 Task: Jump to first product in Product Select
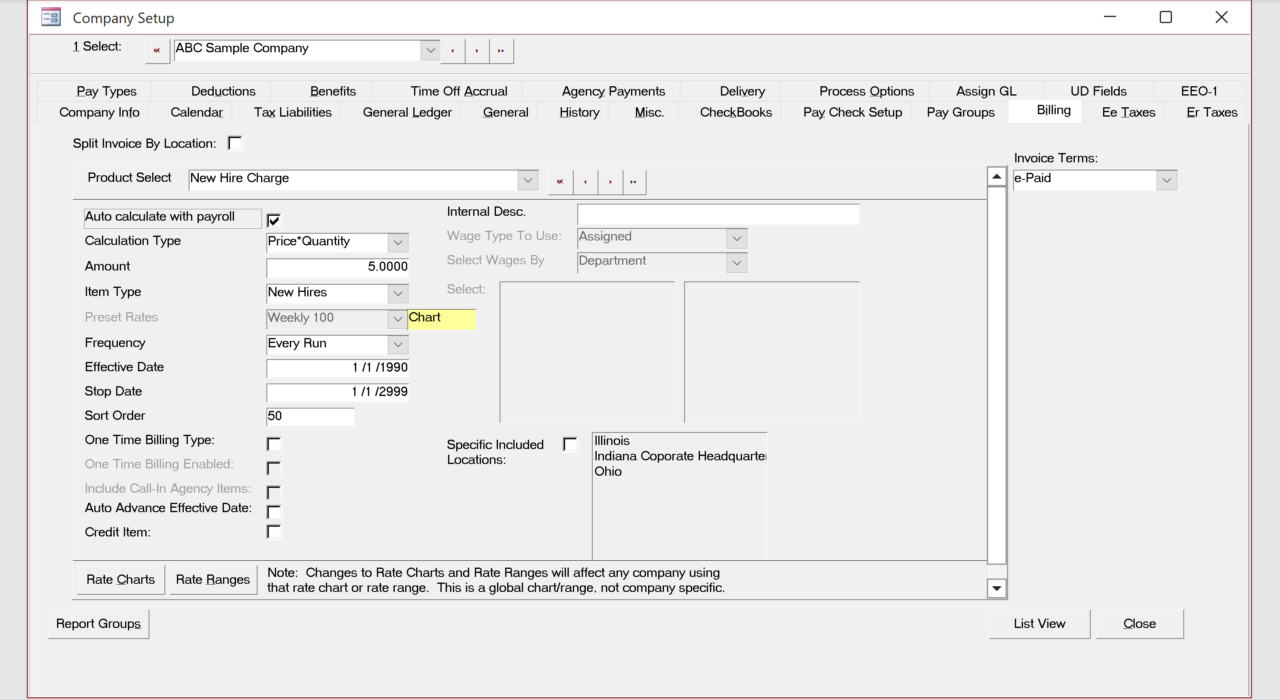pyautogui.click(x=560, y=181)
